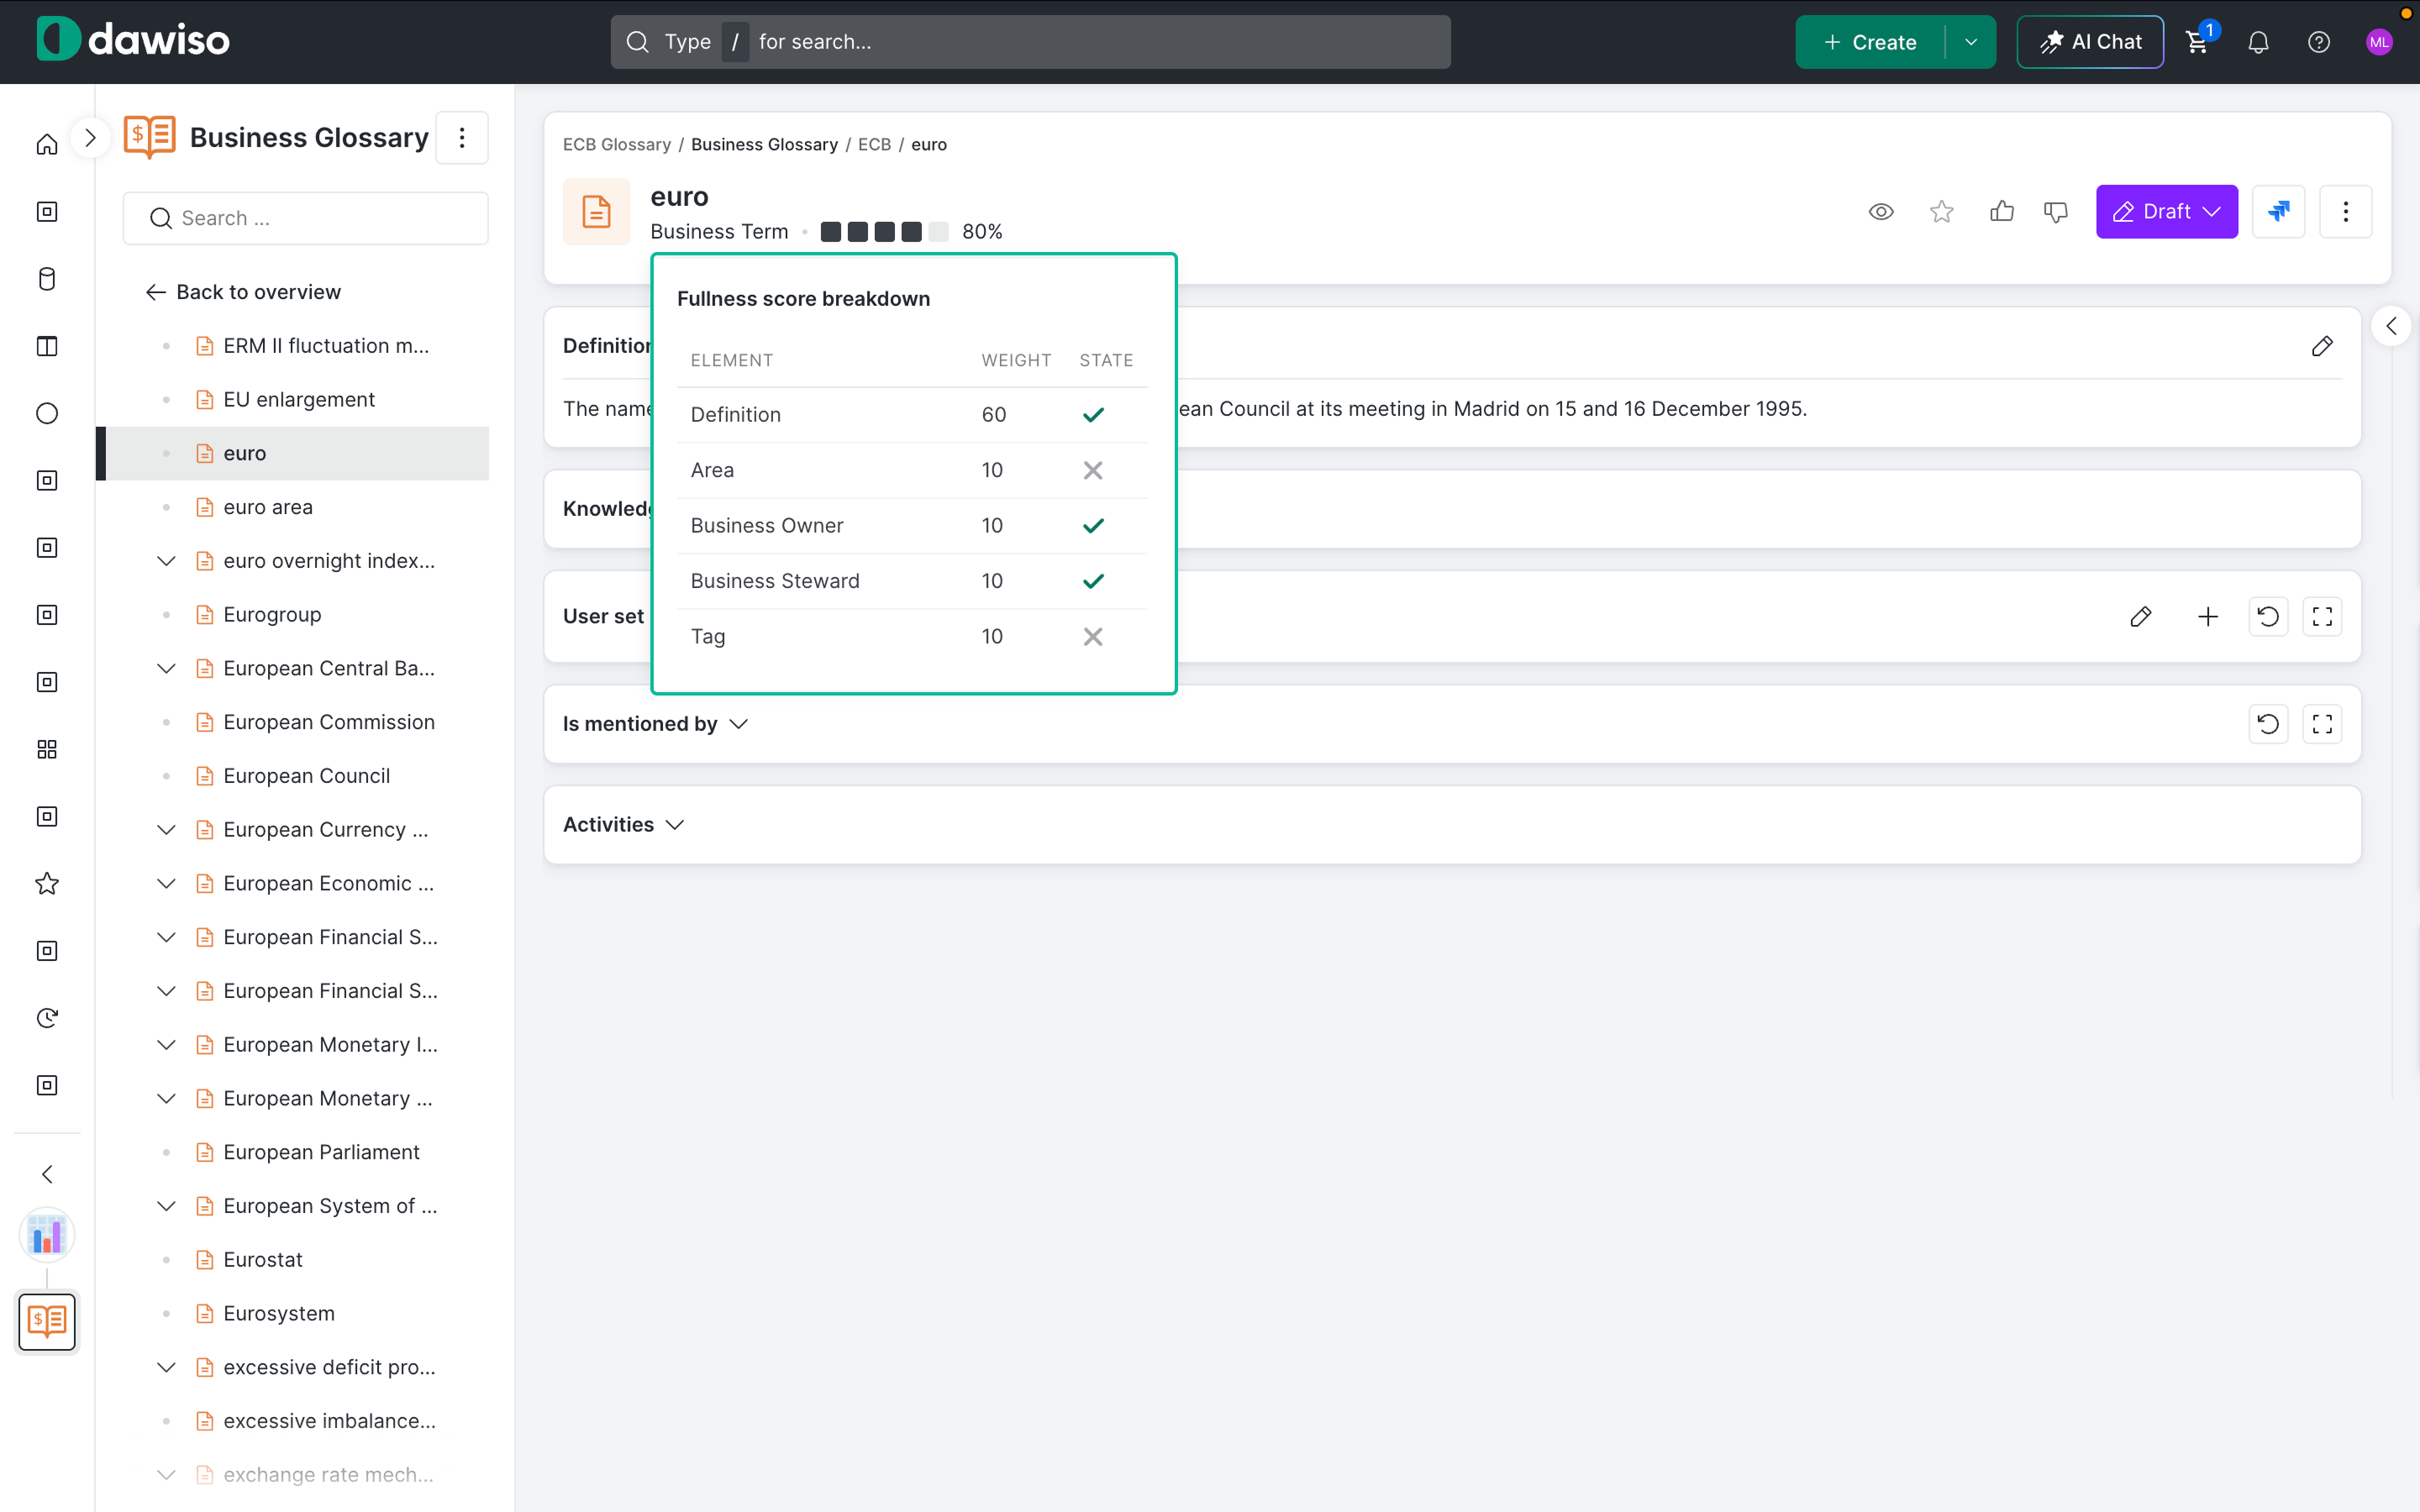Edit the Definition with pencil icon
This screenshot has height=1512, width=2420.
tap(2322, 346)
